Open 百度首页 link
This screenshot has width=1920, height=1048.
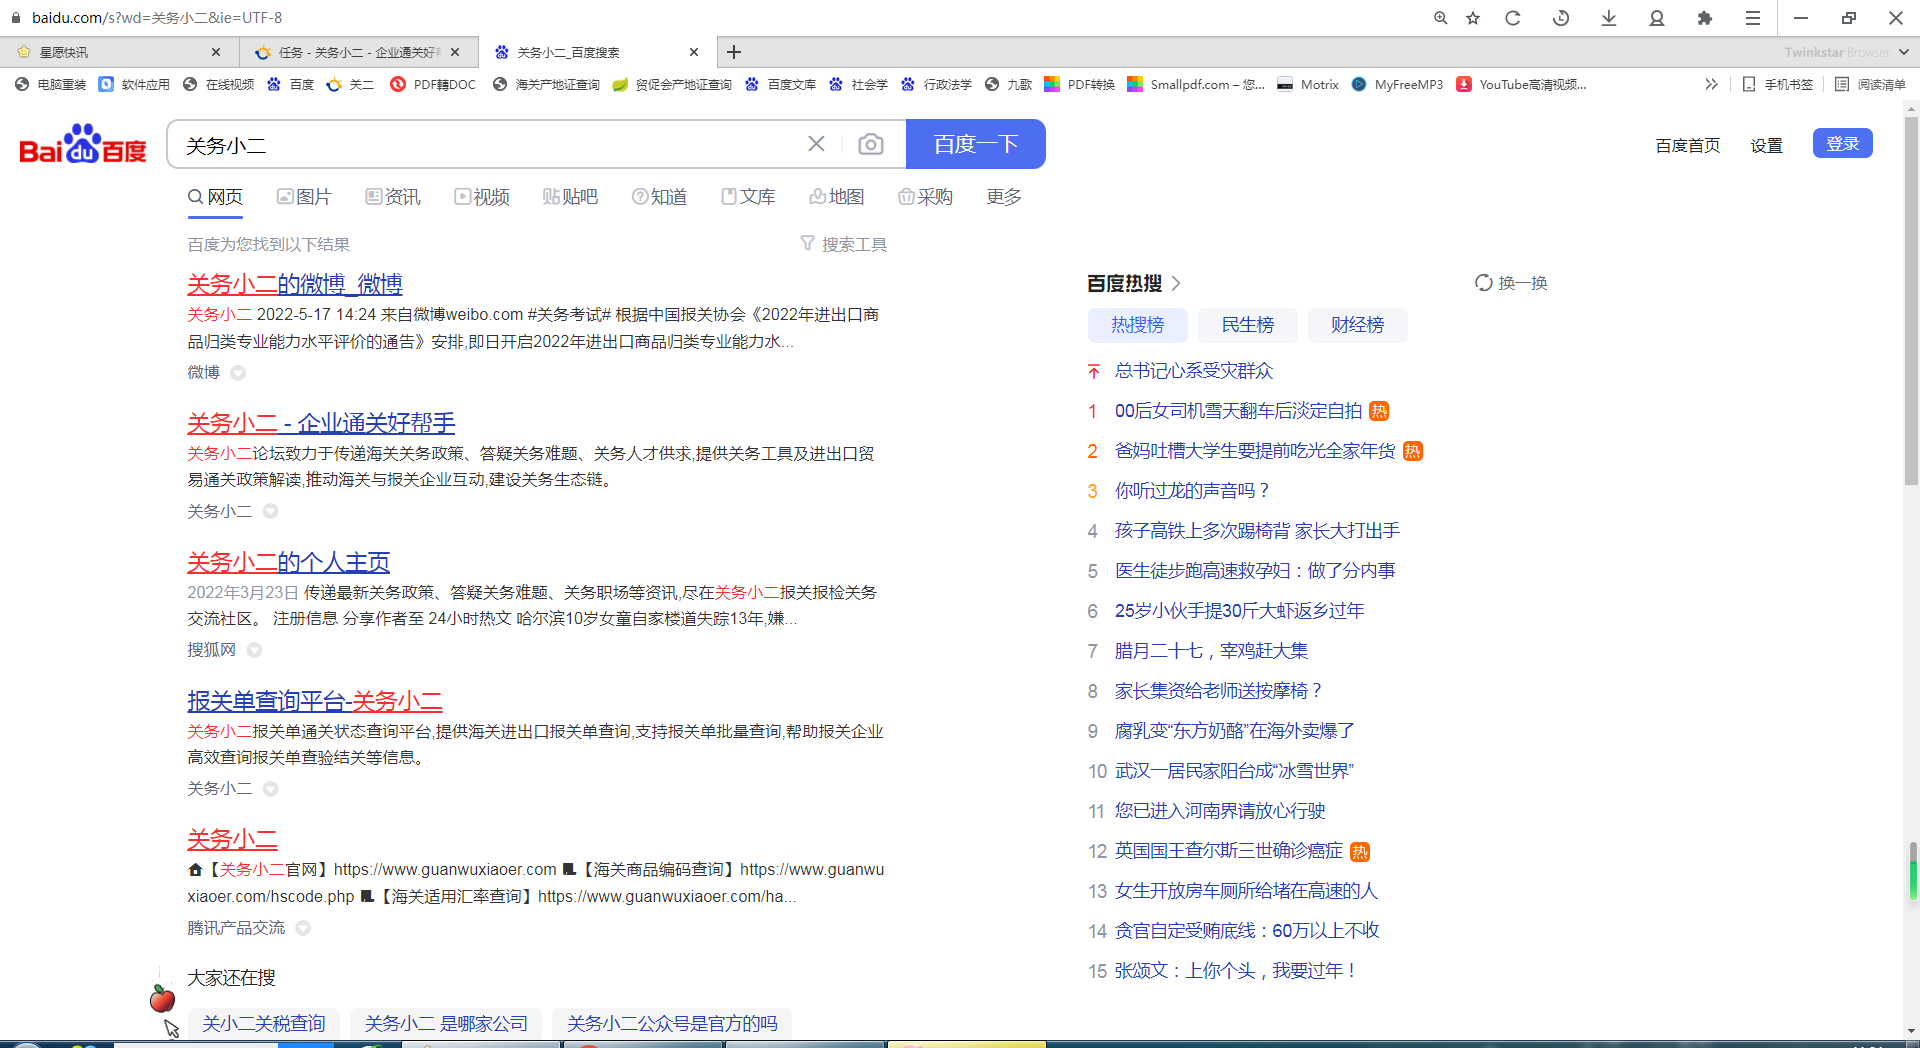pyautogui.click(x=1688, y=145)
